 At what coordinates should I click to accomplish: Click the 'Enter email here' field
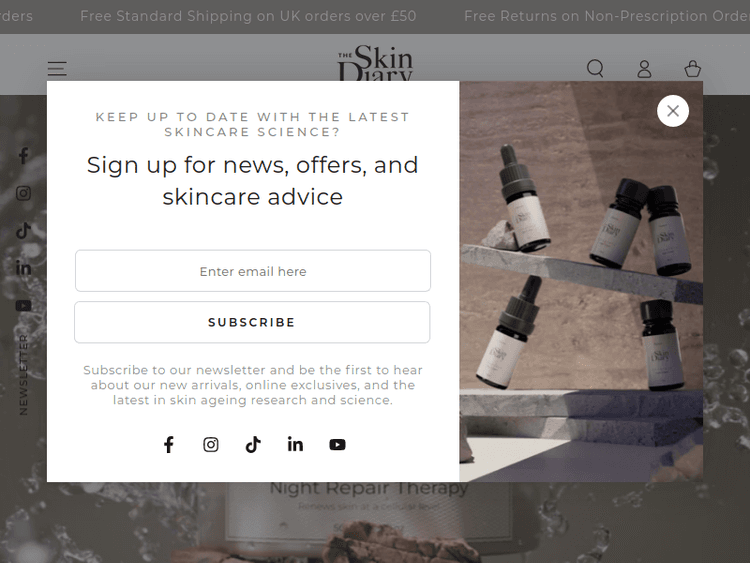point(253,271)
